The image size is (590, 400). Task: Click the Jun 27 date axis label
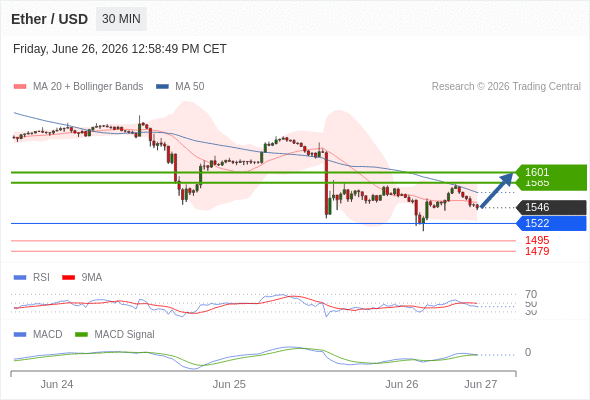tap(481, 385)
